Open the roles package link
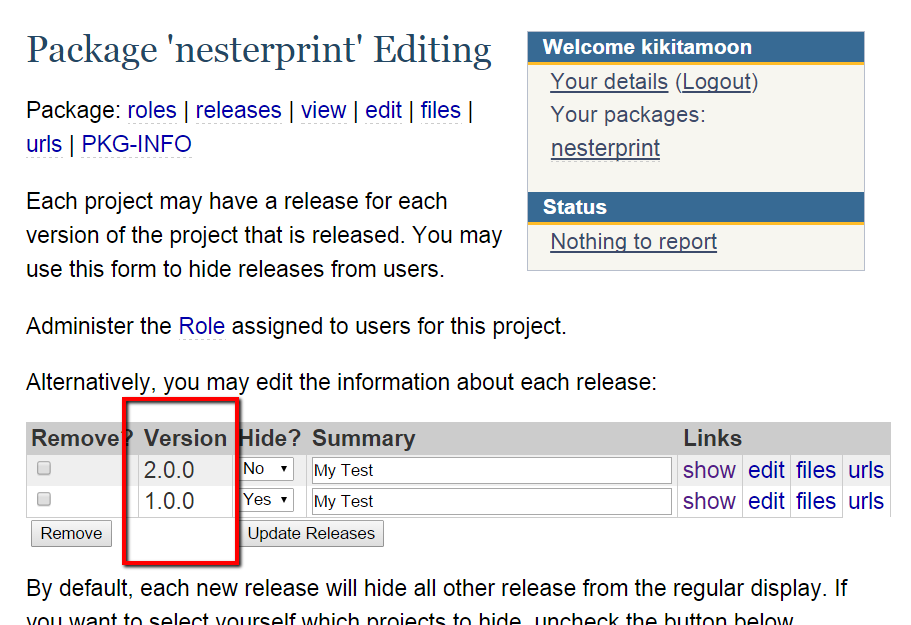911x625 pixels. pyautogui.click(x=152, y=110)
